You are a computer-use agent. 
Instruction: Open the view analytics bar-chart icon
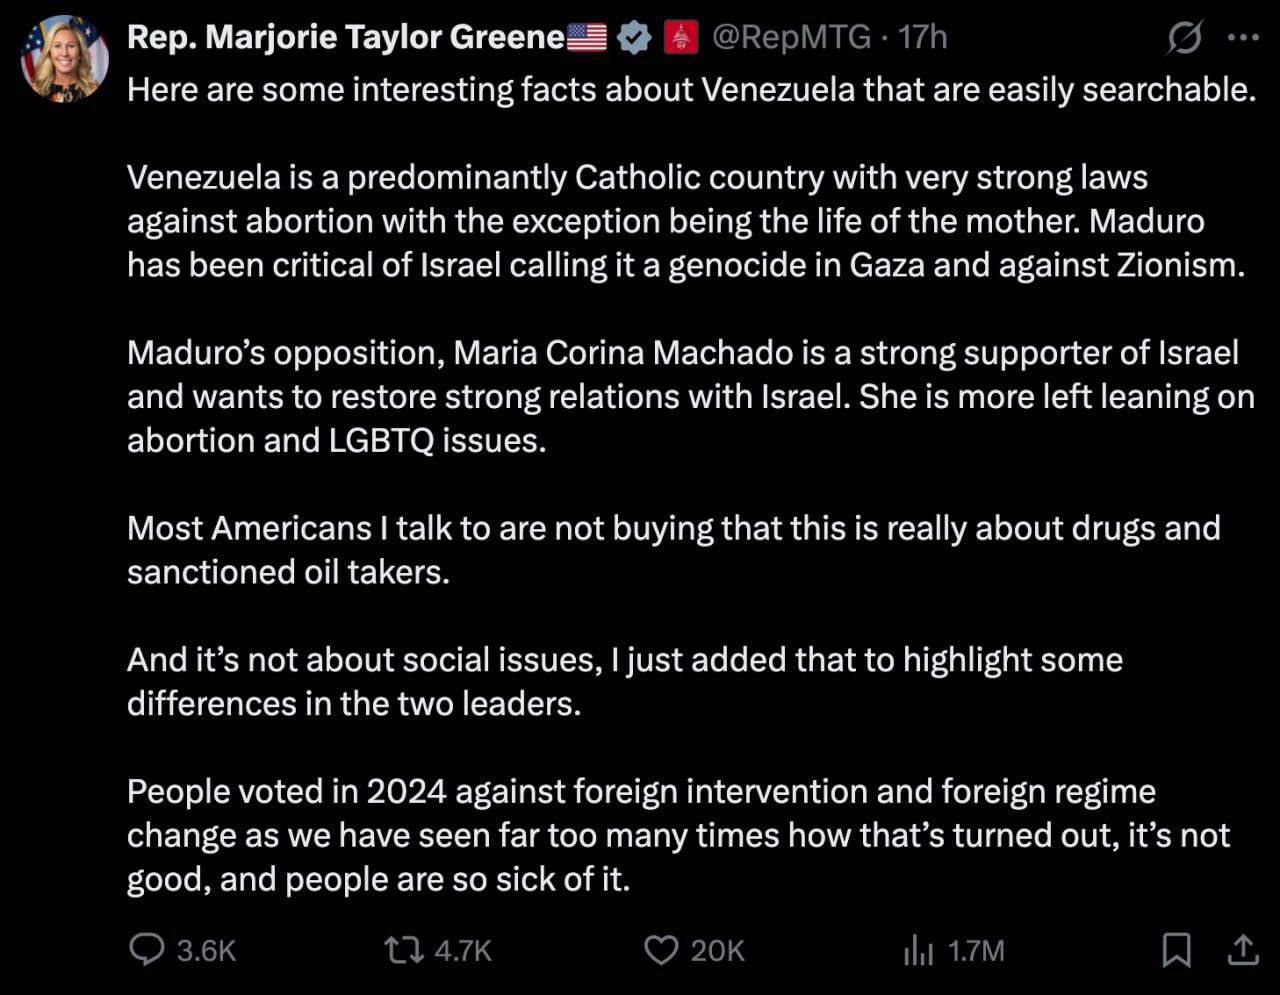click(x=918, y=951)
